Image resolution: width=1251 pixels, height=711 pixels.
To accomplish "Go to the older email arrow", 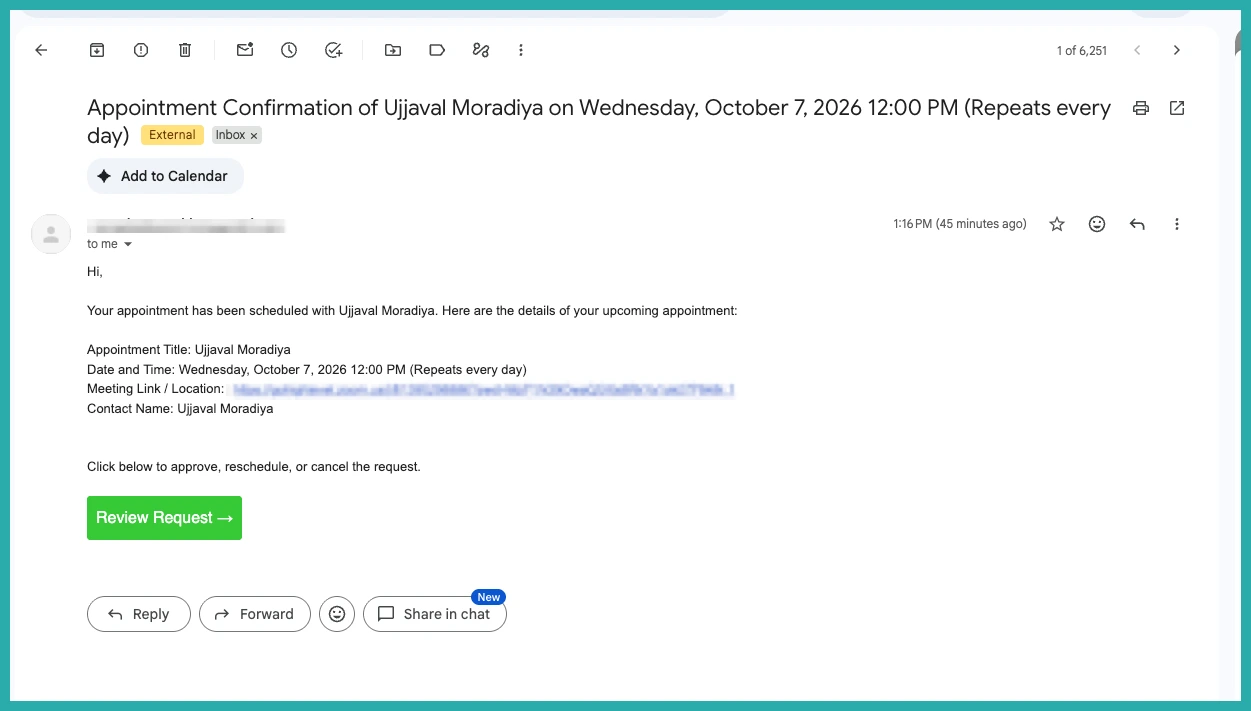I will (1177, 50).
